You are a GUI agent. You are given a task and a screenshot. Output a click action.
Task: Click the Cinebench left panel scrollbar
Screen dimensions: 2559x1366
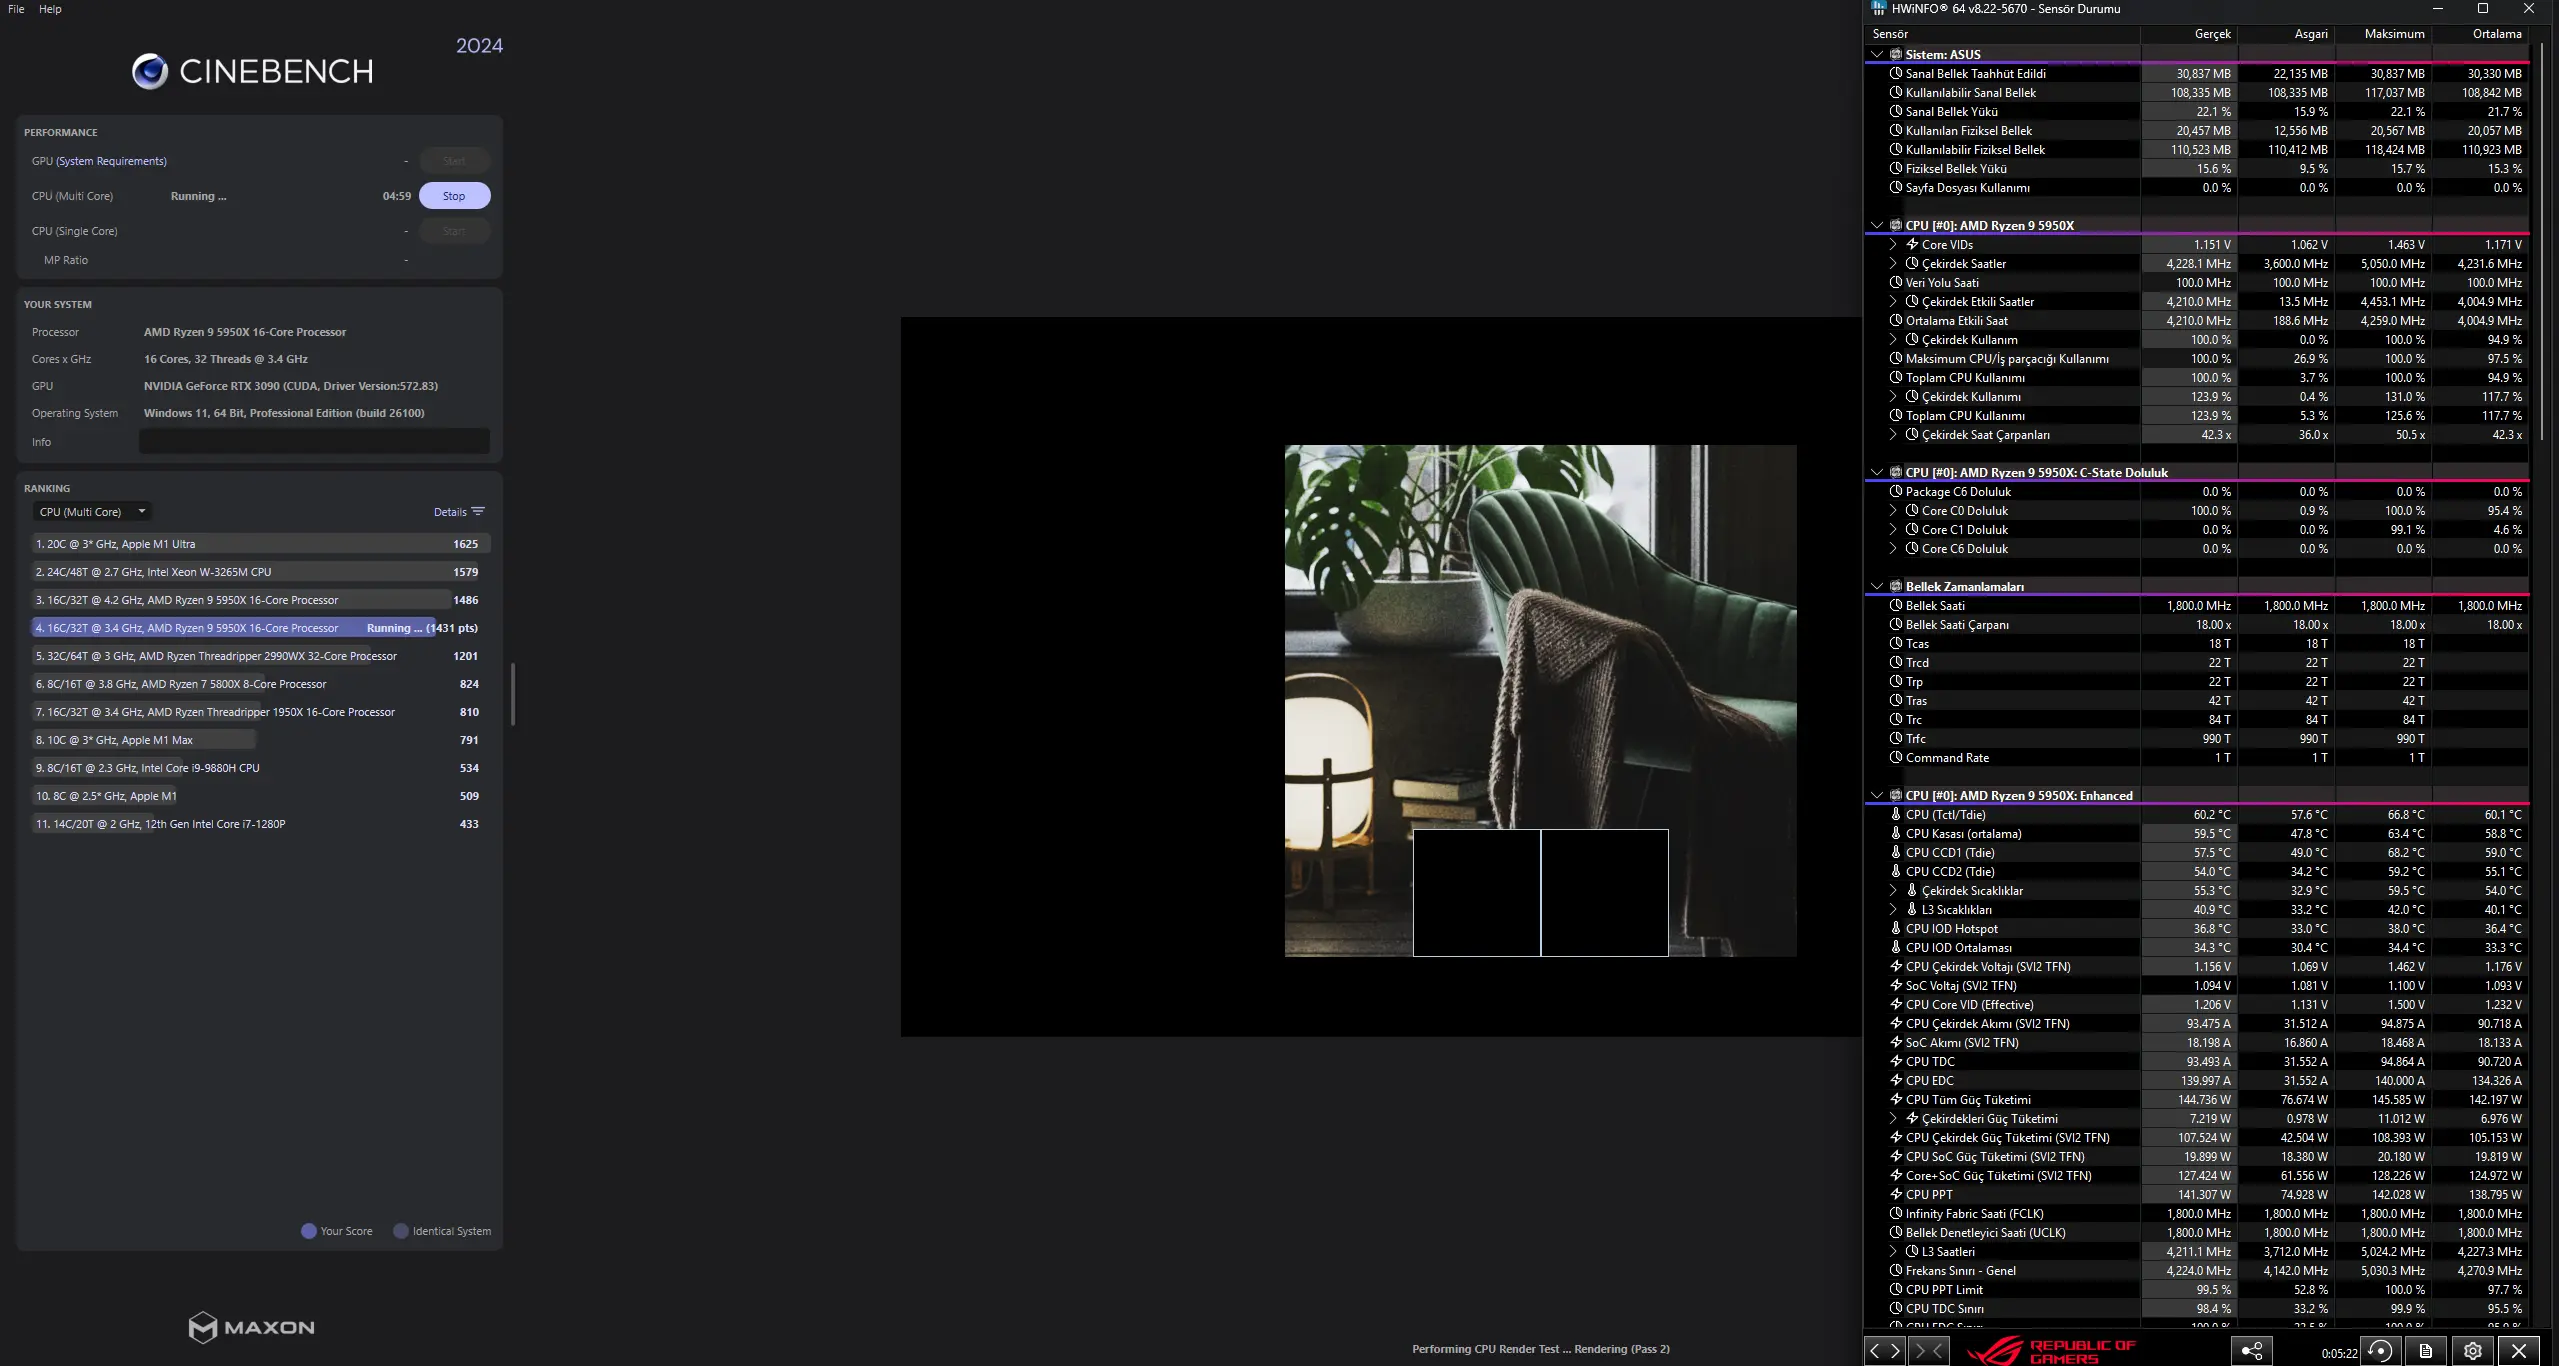point(513,694)
